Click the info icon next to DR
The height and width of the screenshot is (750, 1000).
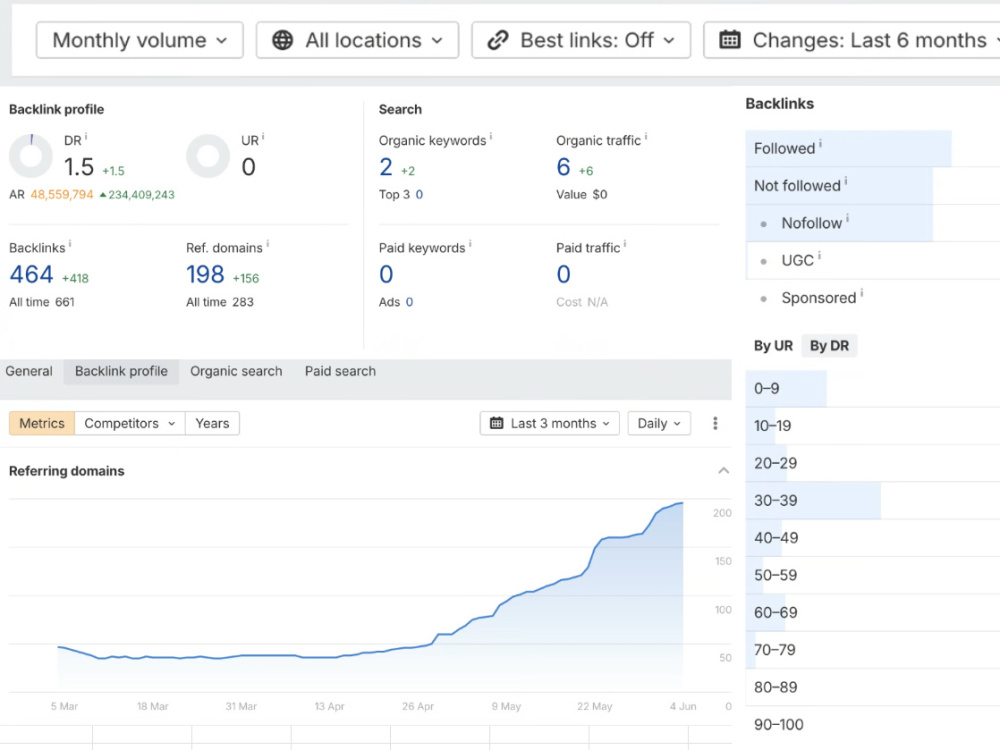(x=86, y=137)
